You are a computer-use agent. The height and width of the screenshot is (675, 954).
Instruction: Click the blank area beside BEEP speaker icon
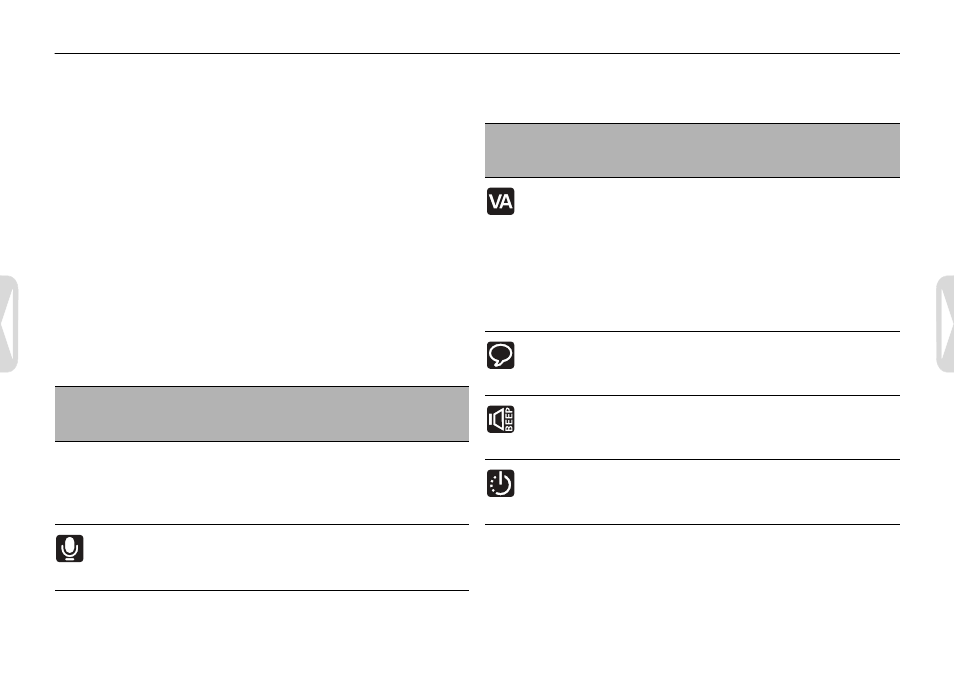point(709,427)
